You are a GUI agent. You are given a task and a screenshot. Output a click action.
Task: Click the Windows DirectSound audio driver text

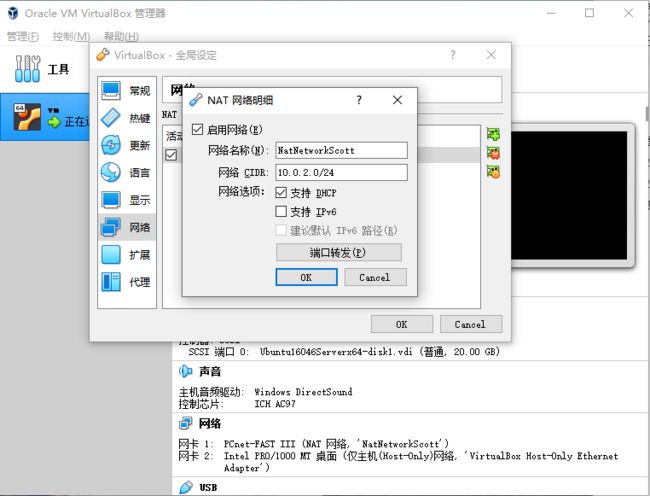pos(303,392)
